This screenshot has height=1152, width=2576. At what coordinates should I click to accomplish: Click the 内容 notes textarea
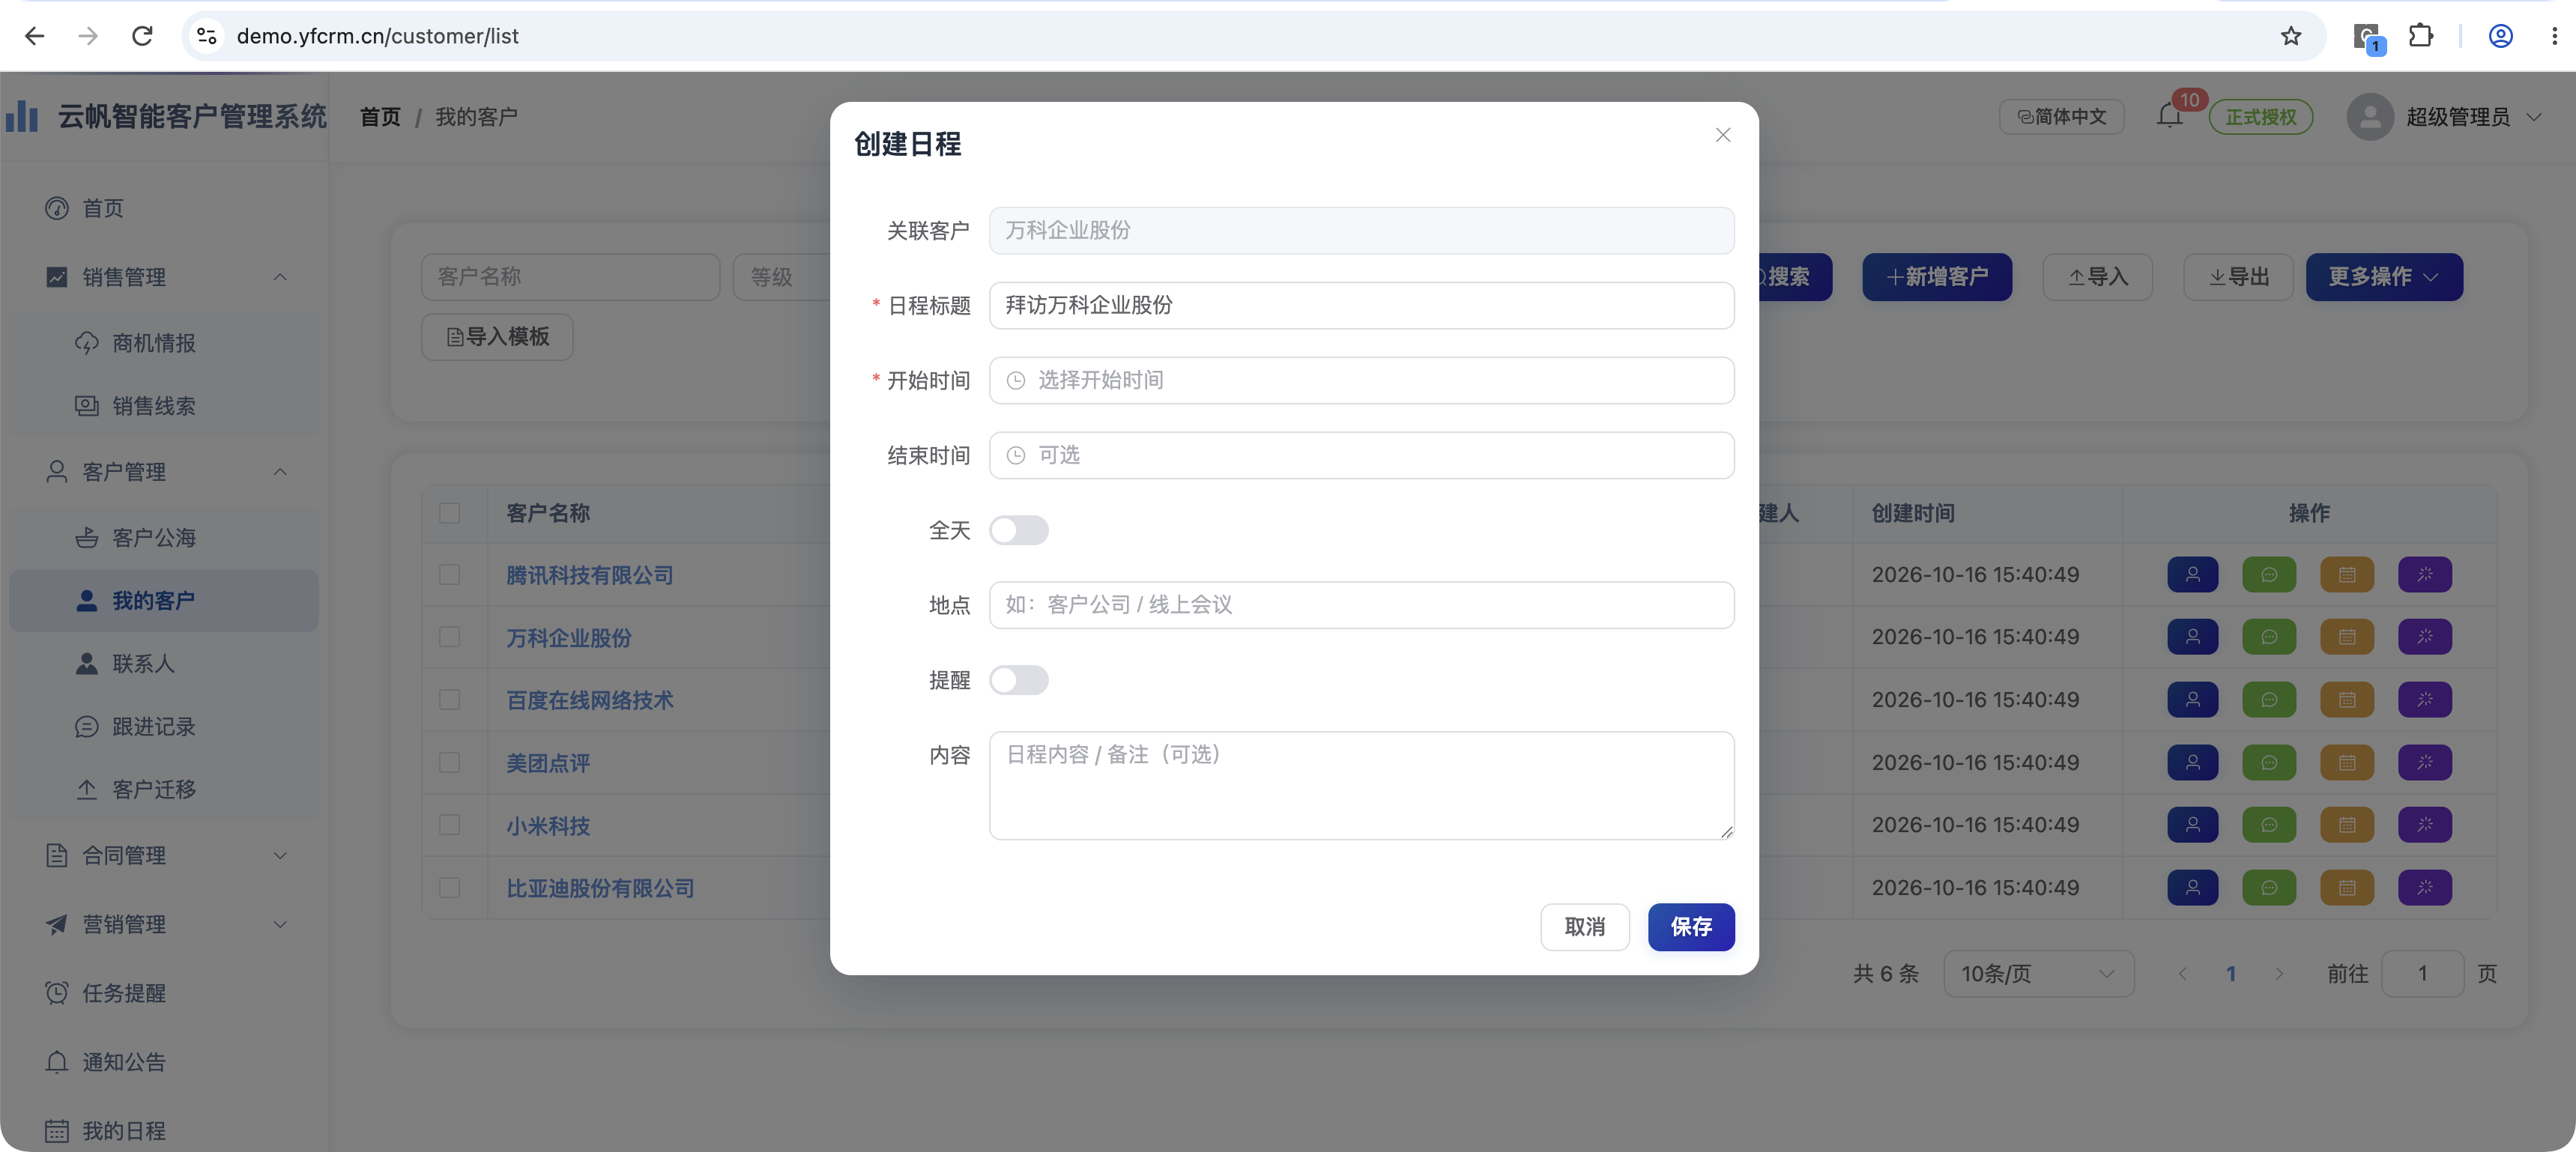(1361, 785)
